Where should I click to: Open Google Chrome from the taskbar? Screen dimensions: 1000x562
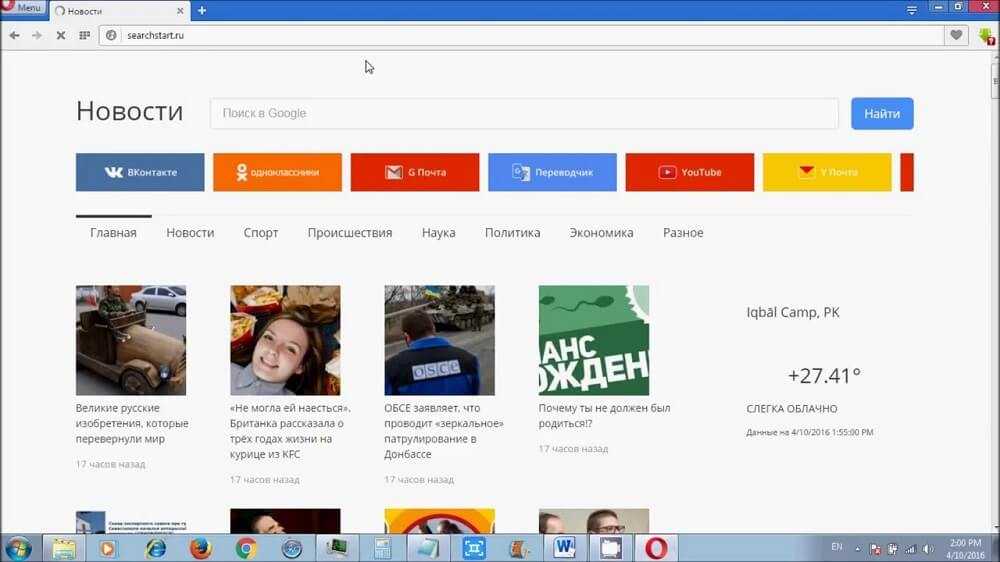pyautogui.click(x=246, y=548)
